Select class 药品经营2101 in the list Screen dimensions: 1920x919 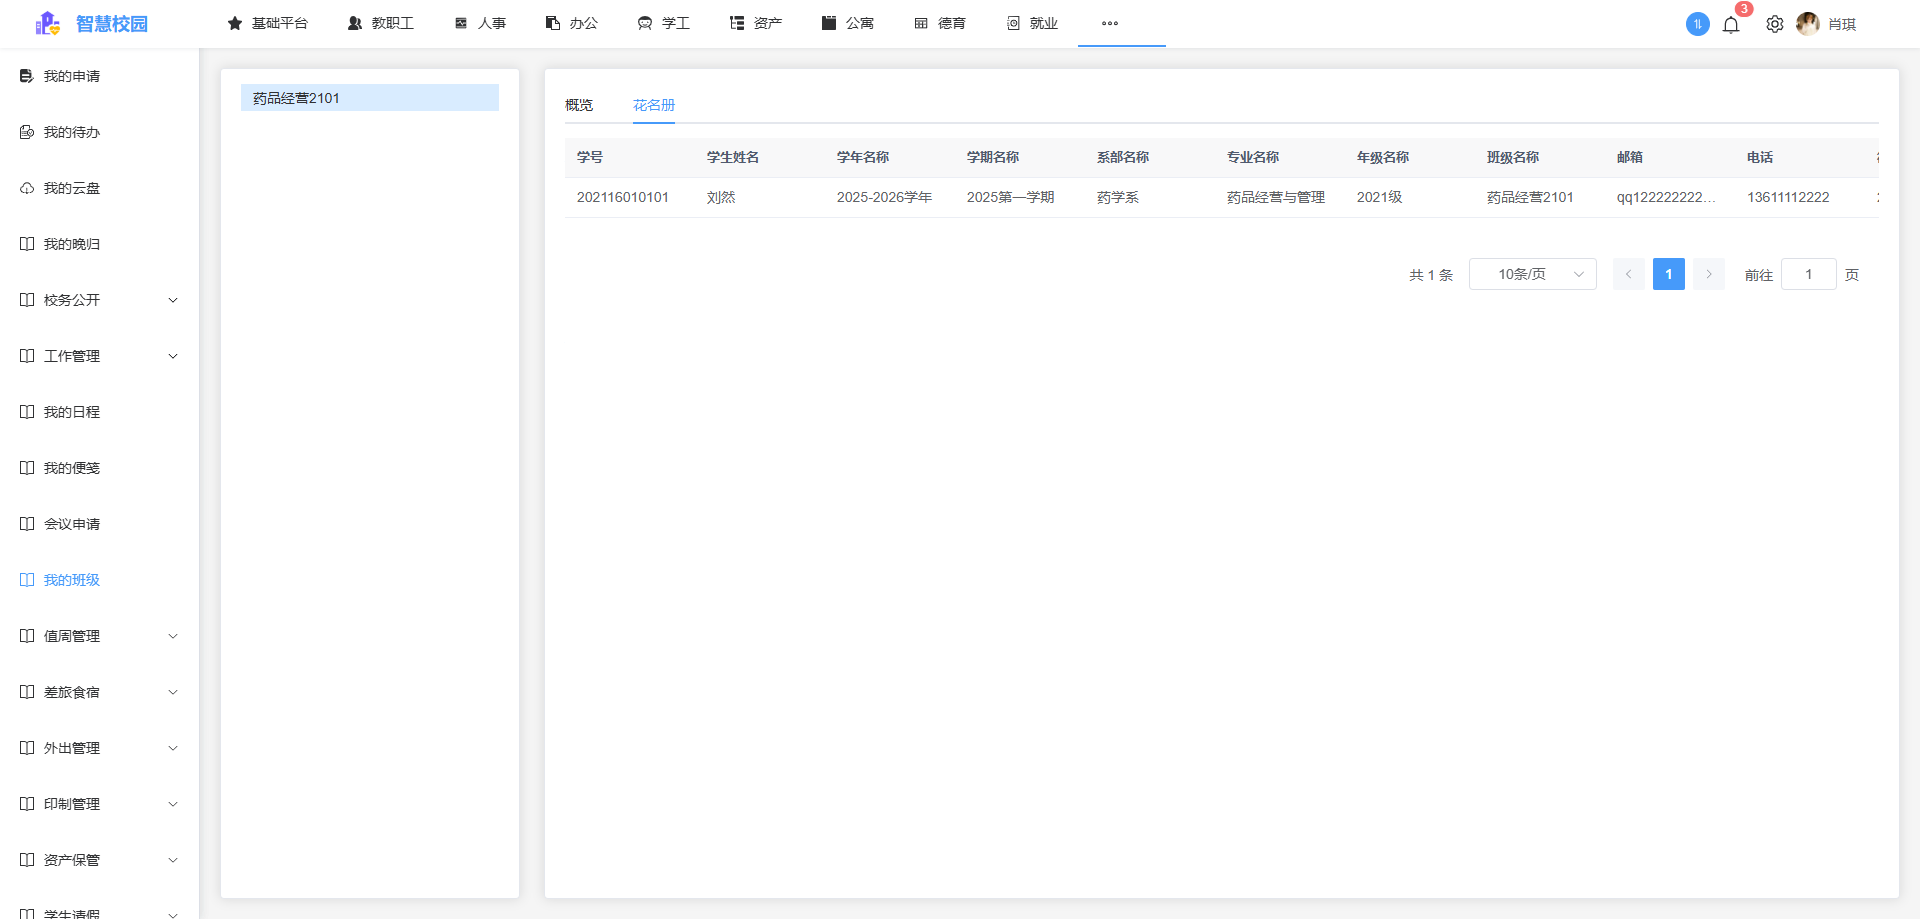pyautogui.click(x=369, y=97)
